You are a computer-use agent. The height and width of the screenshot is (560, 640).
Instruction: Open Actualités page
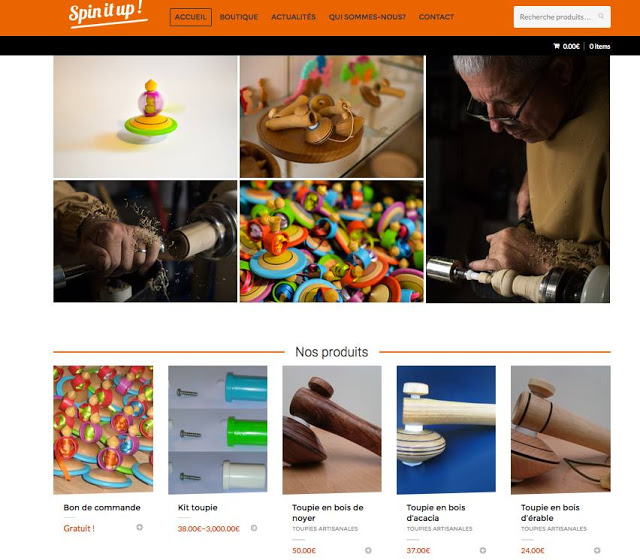293,17
